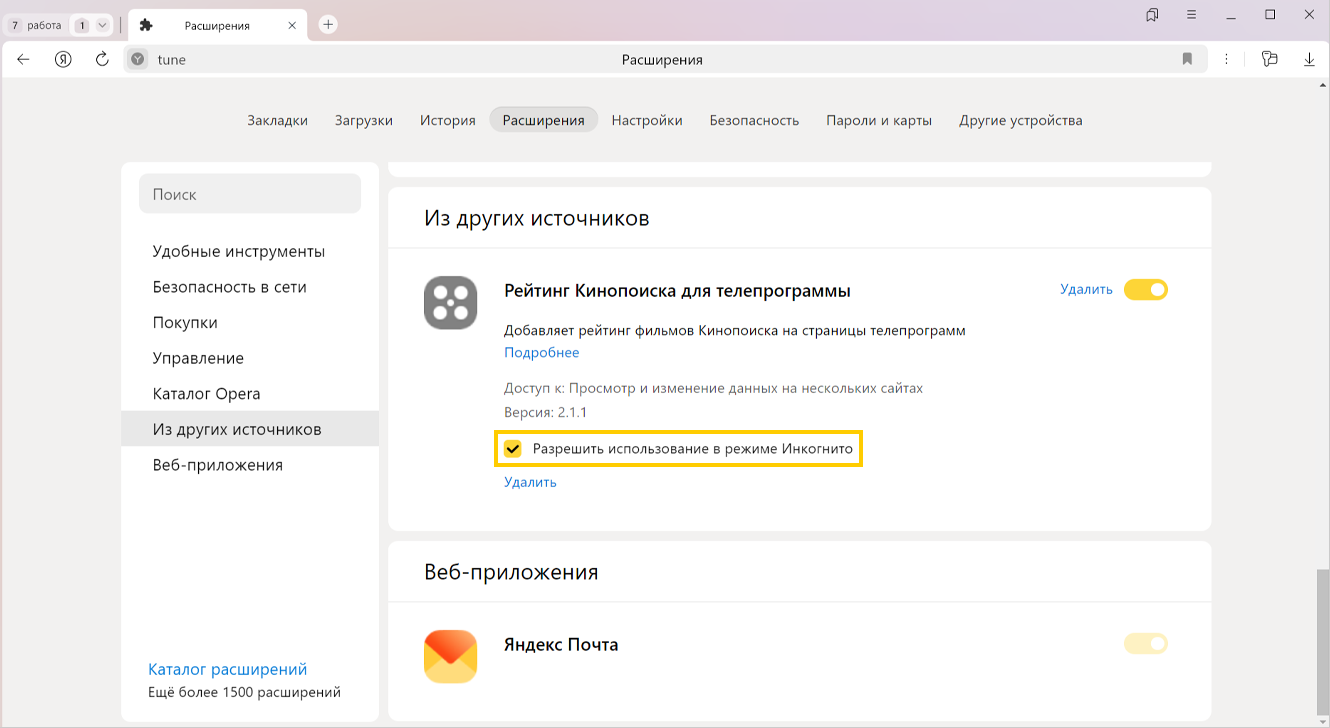The height and width of the screenshot is (728, 1330).
Task: Expand the работа tab group dropdown
Action: click(x=102, y=25)
